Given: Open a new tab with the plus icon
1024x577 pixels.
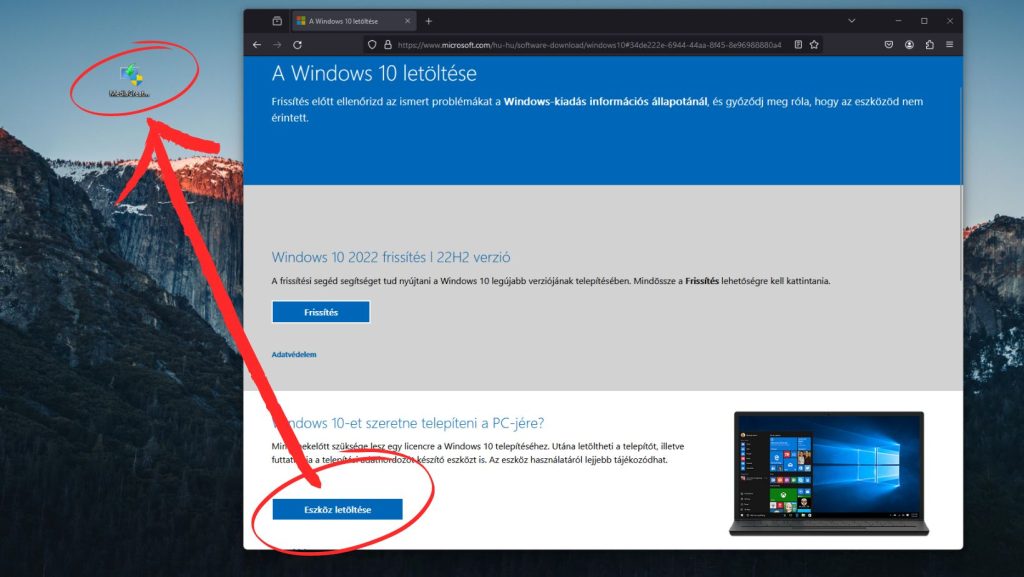Looking at the screenshot, I should pos(427,19).
